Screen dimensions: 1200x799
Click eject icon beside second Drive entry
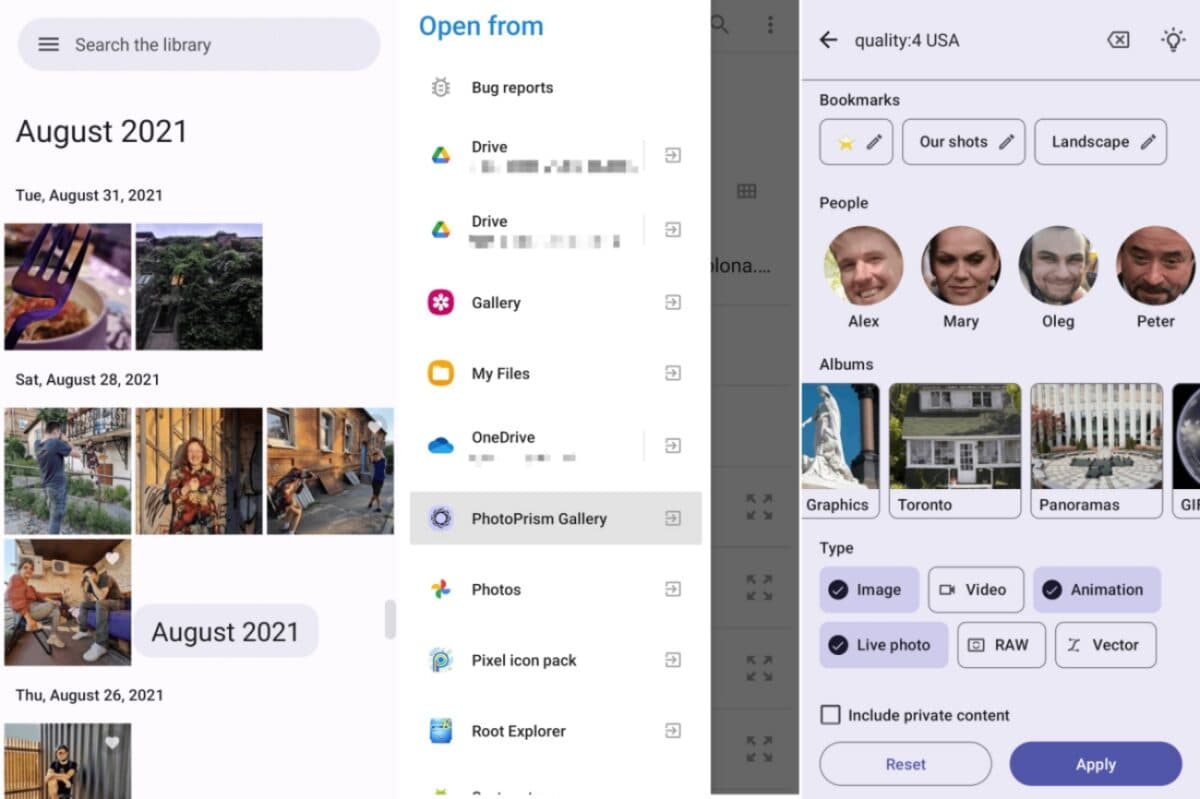coord(673,230)
